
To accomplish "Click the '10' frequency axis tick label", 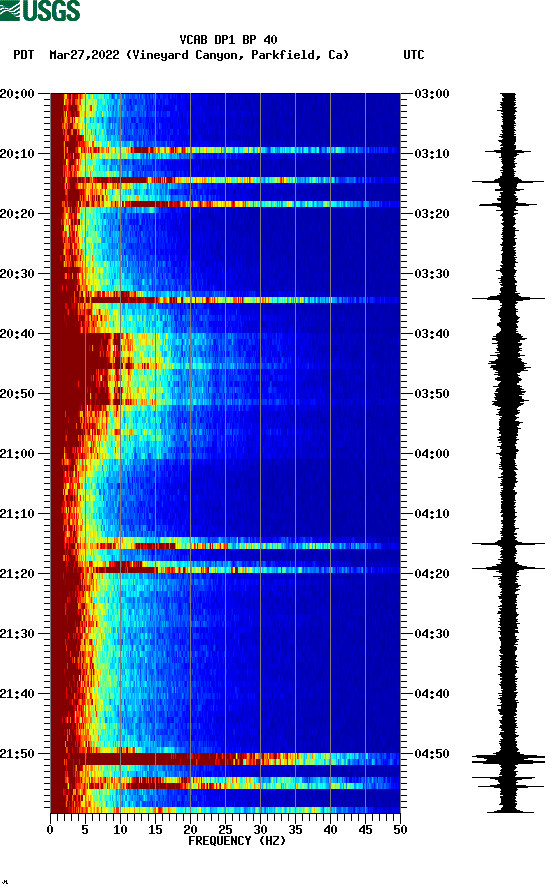I will [x=120, y=830].
